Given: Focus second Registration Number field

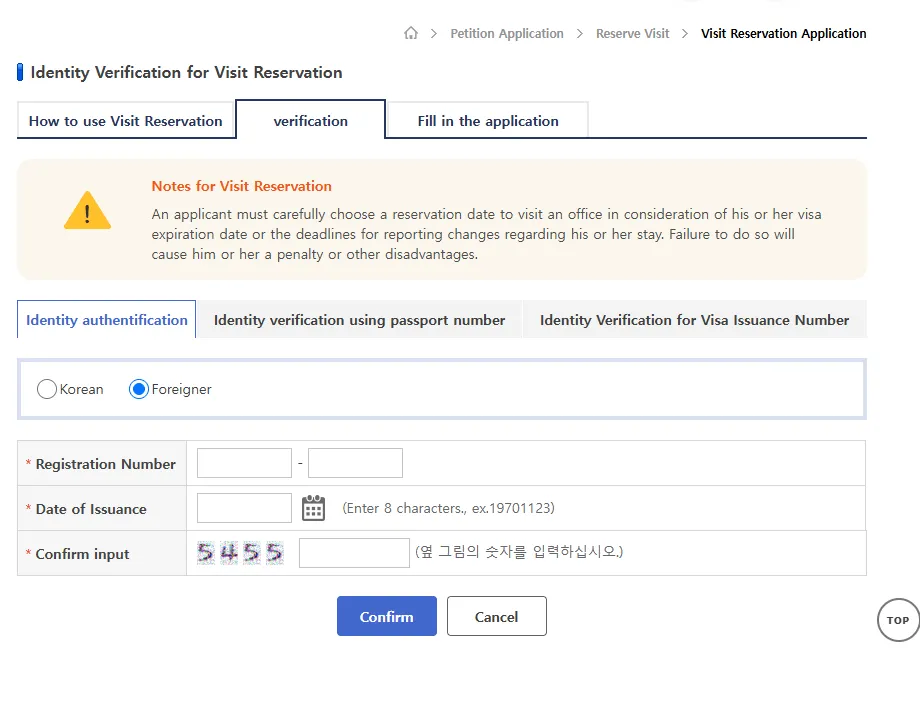Looking at the screenshot, I should (x=355, y=463).
